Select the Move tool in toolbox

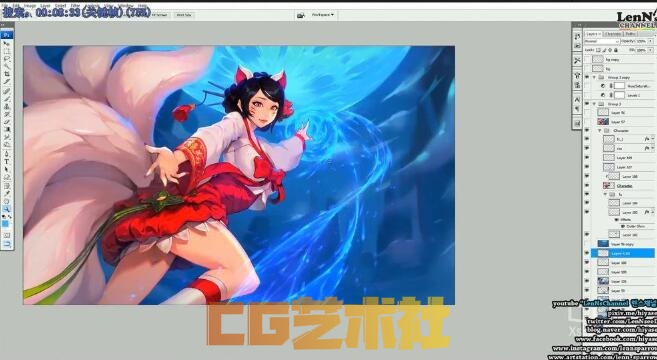coord(7,43)
